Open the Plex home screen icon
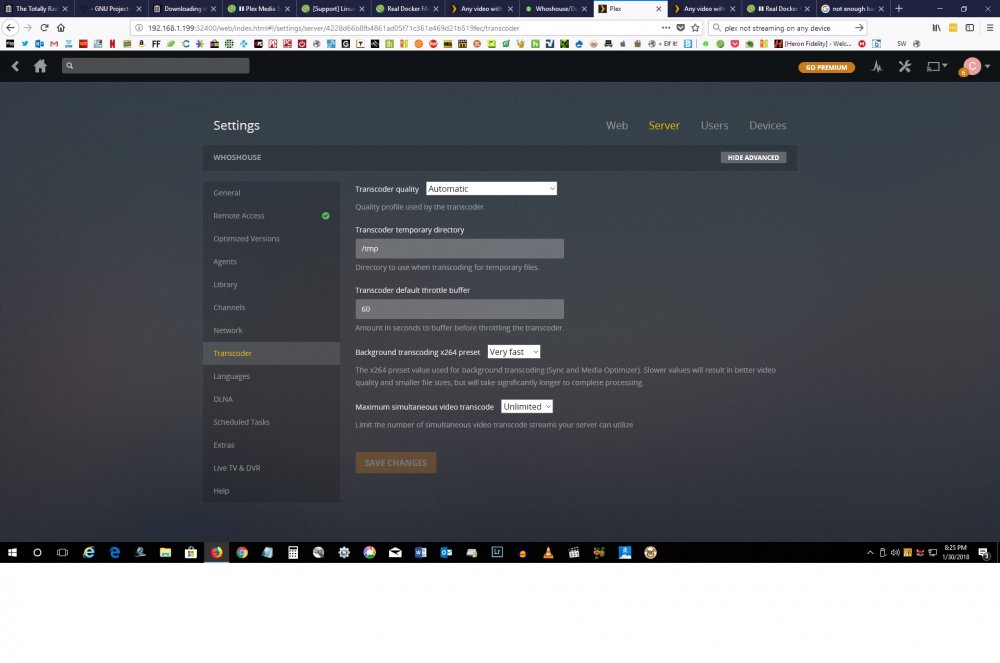Screen dimensions: 1000x663 [40, 66]
